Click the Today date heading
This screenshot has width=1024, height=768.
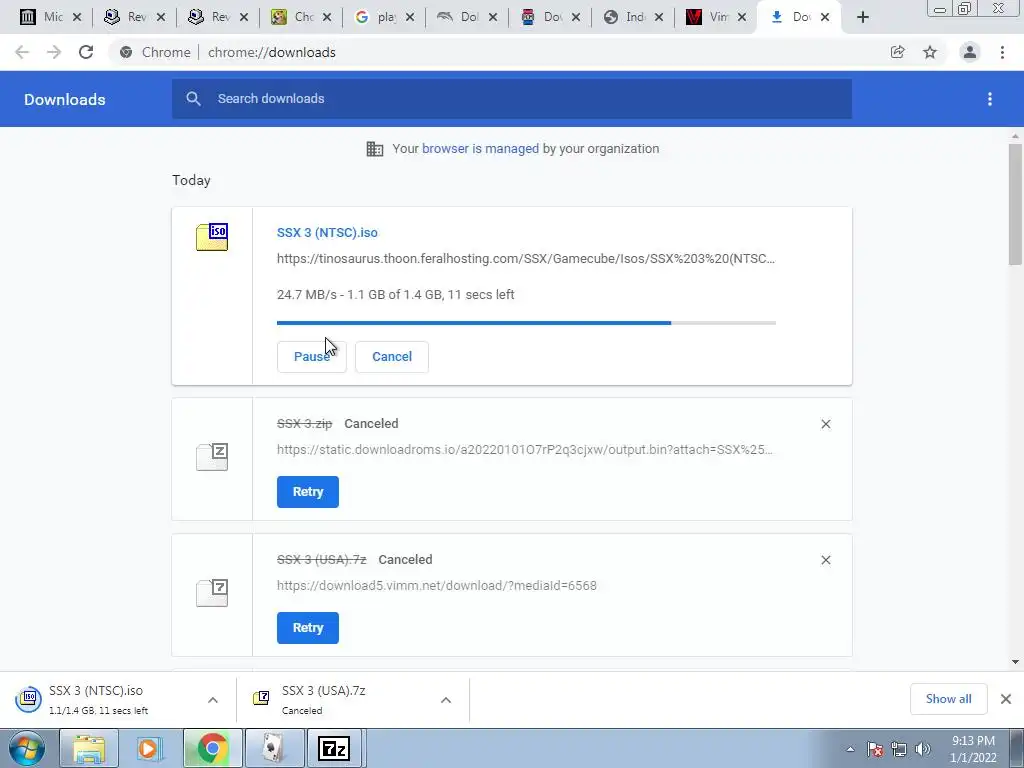[191, 180]
